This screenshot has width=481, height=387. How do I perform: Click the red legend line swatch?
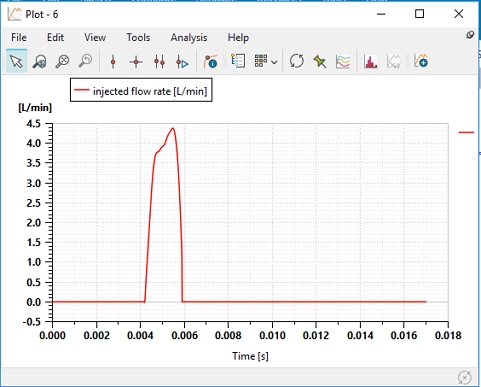click(82, 90)
